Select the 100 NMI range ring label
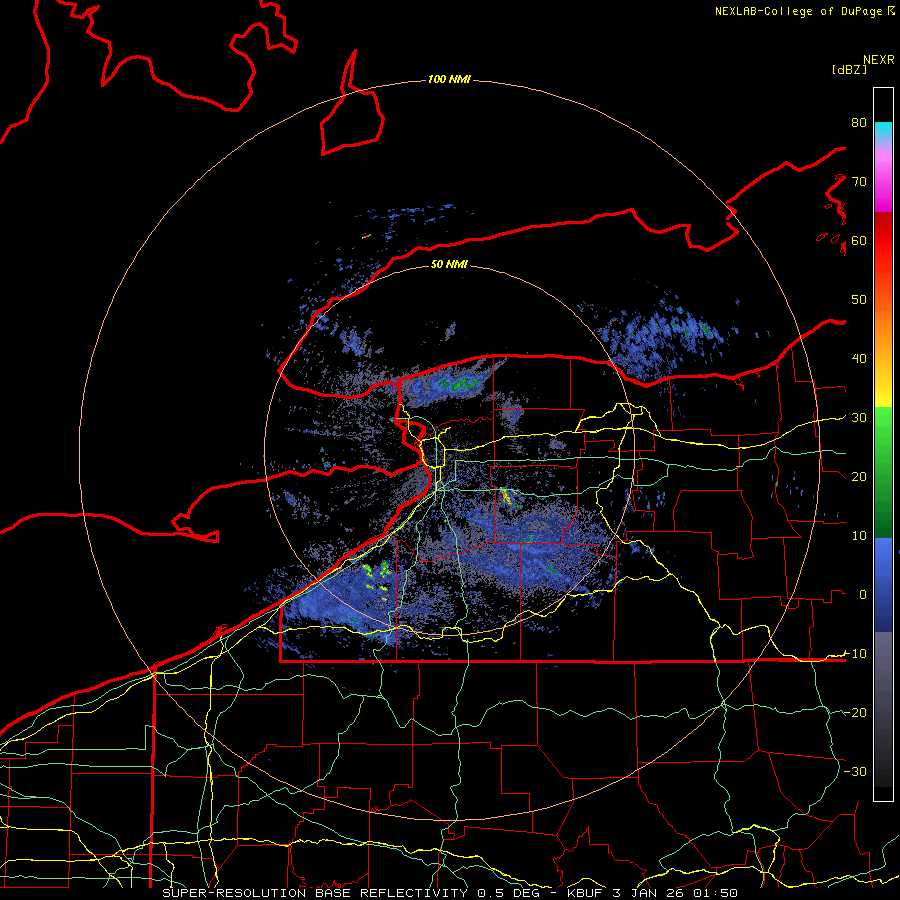The height and width of the screenshot is (900, 900). coord(449,79)
